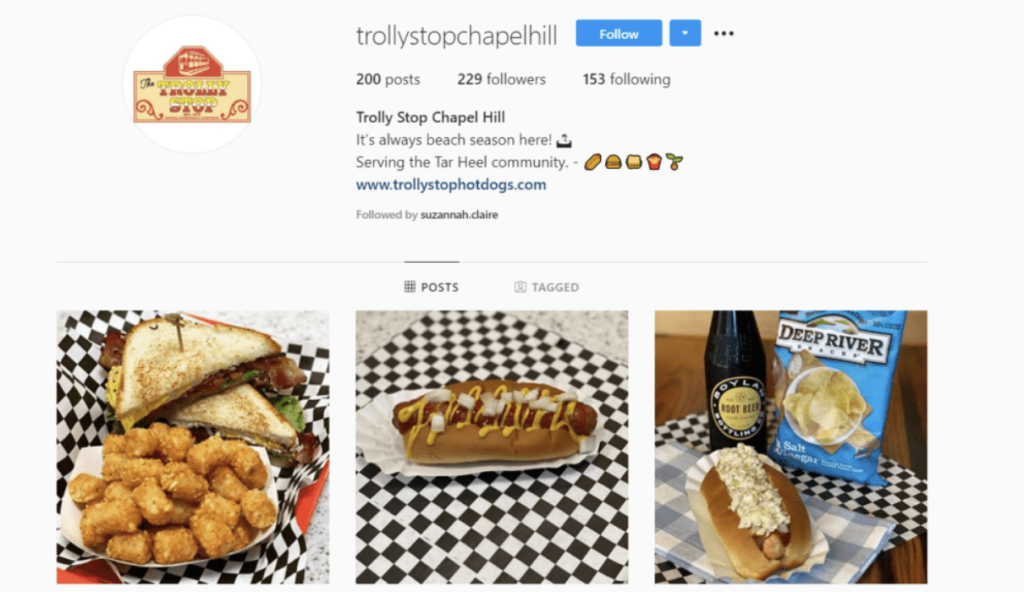The image size is (1024, 592).
Task: Open the Deep River chips post
Action: 791,447
